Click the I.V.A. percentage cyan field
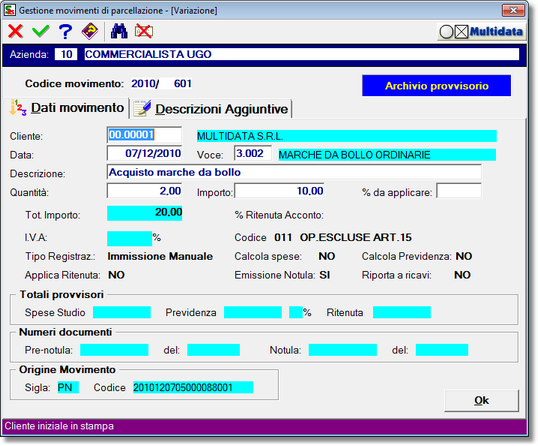Screen dimensions: 538x446 pos(129,238)
